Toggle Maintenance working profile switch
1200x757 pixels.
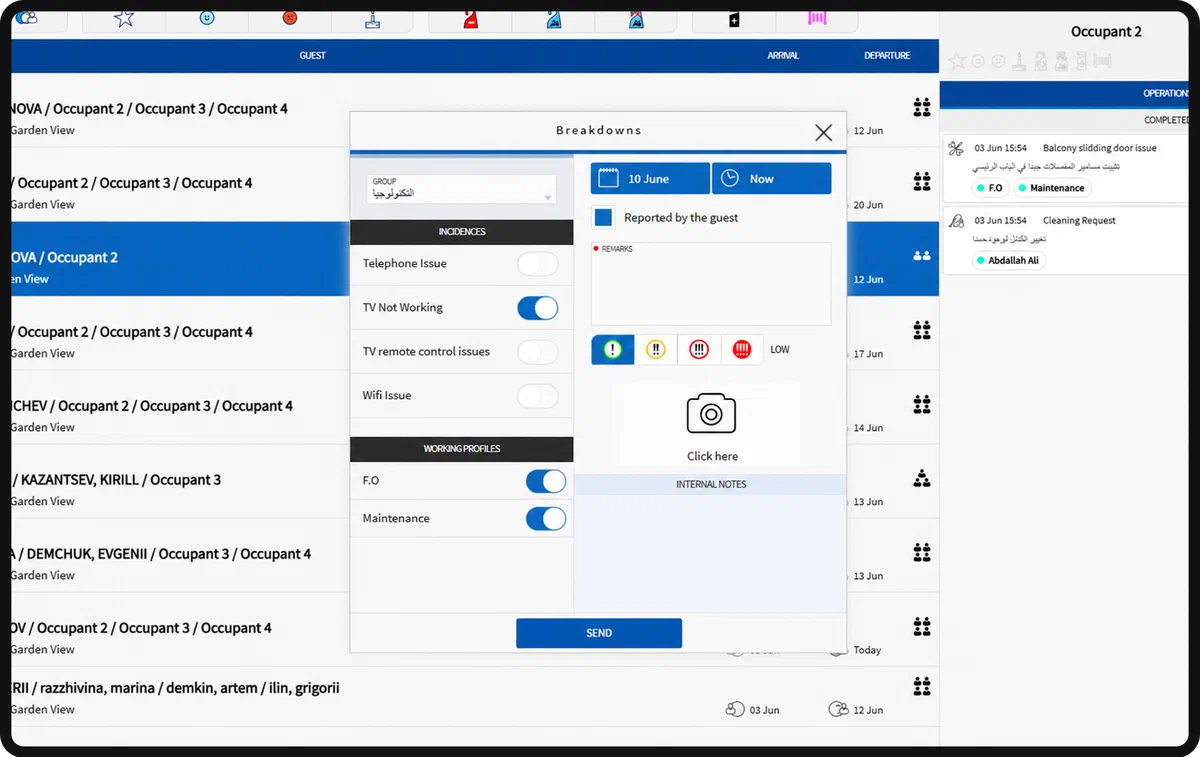[546, 519]
